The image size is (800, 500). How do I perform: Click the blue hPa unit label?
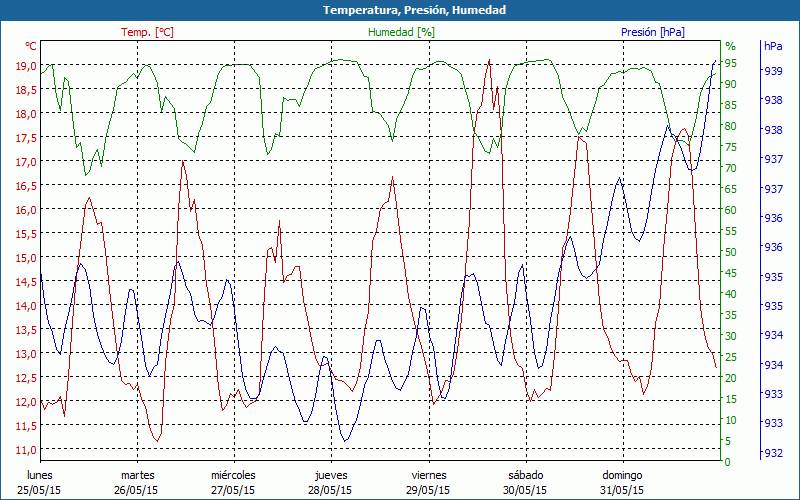click(x=773, y=46)
